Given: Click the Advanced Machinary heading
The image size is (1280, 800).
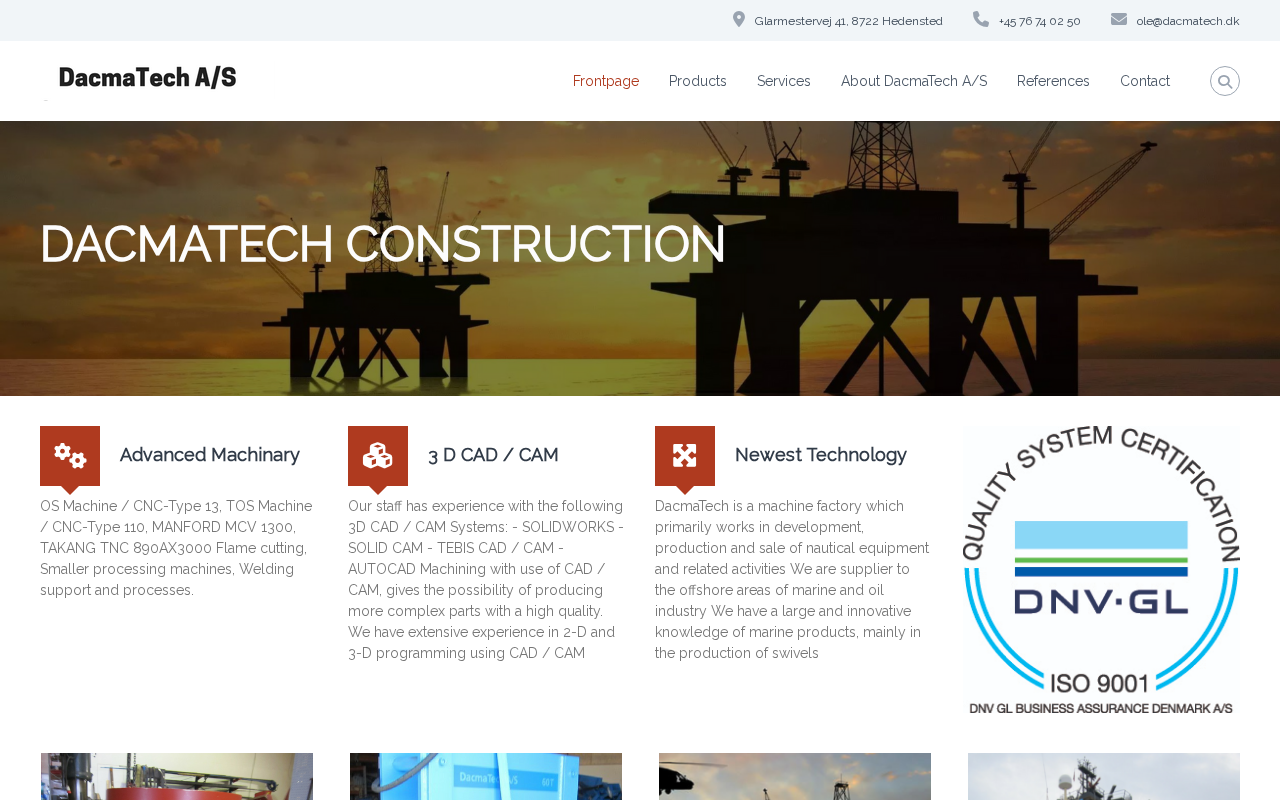Looking at the screenshot, I should [210, 455].
